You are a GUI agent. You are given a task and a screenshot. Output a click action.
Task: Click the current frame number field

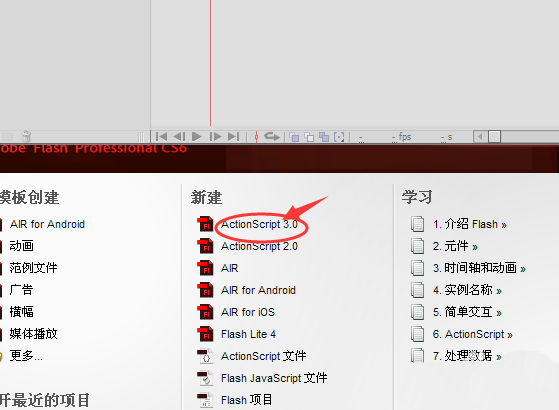tap(361, 138)
